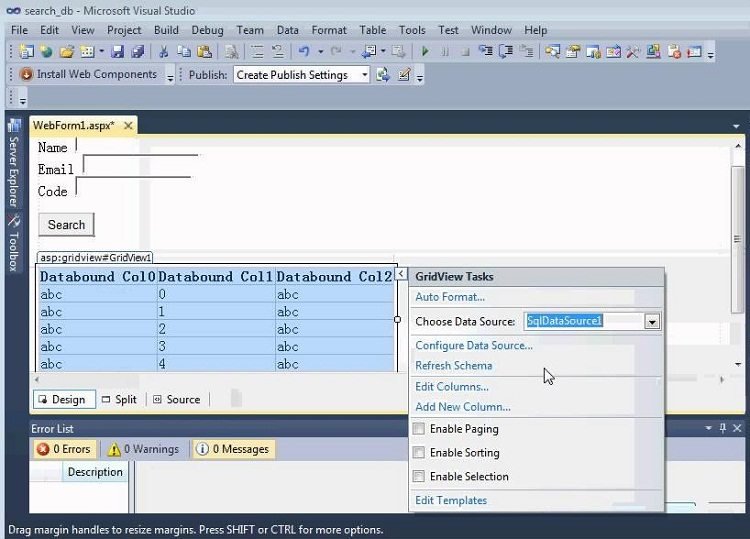Open the Toolbox side tab

(14, 243)
